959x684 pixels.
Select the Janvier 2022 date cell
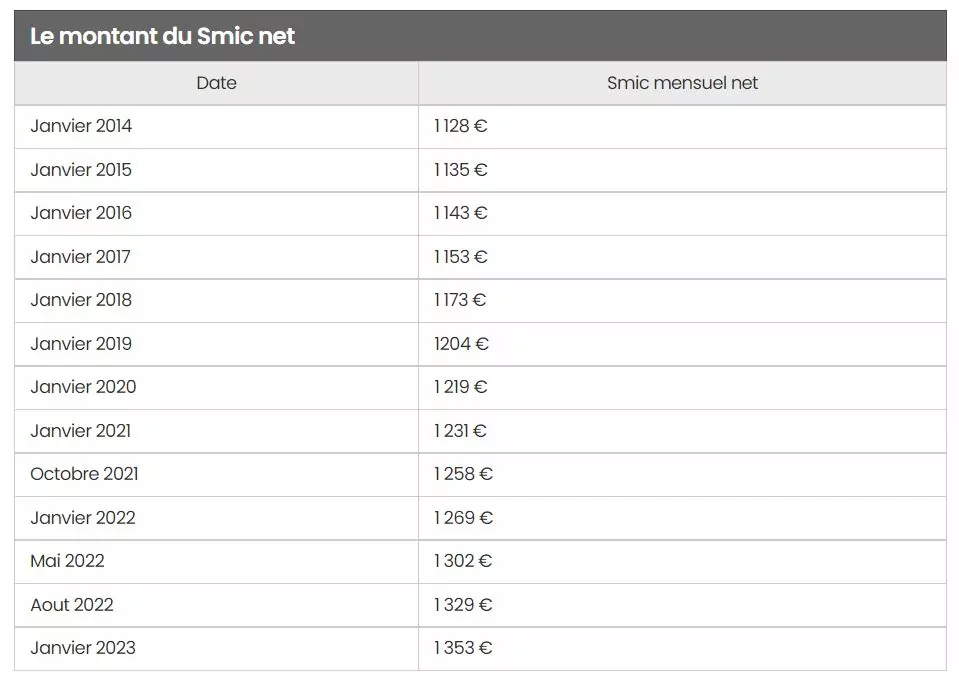[217, 518]
